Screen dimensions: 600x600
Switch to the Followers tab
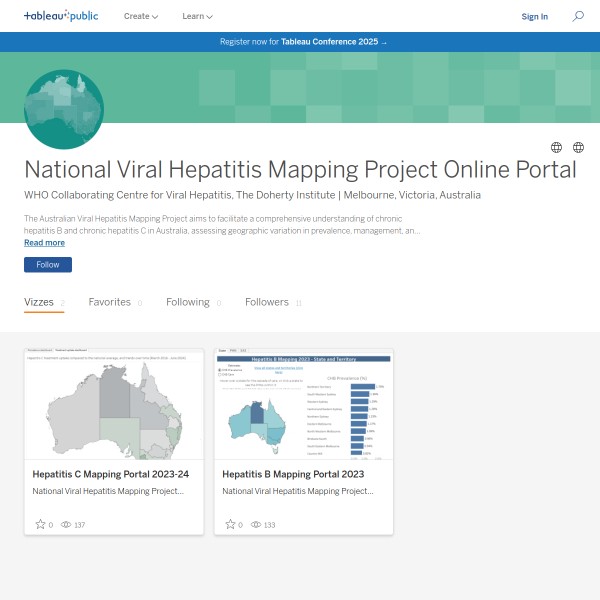(267, 302)
